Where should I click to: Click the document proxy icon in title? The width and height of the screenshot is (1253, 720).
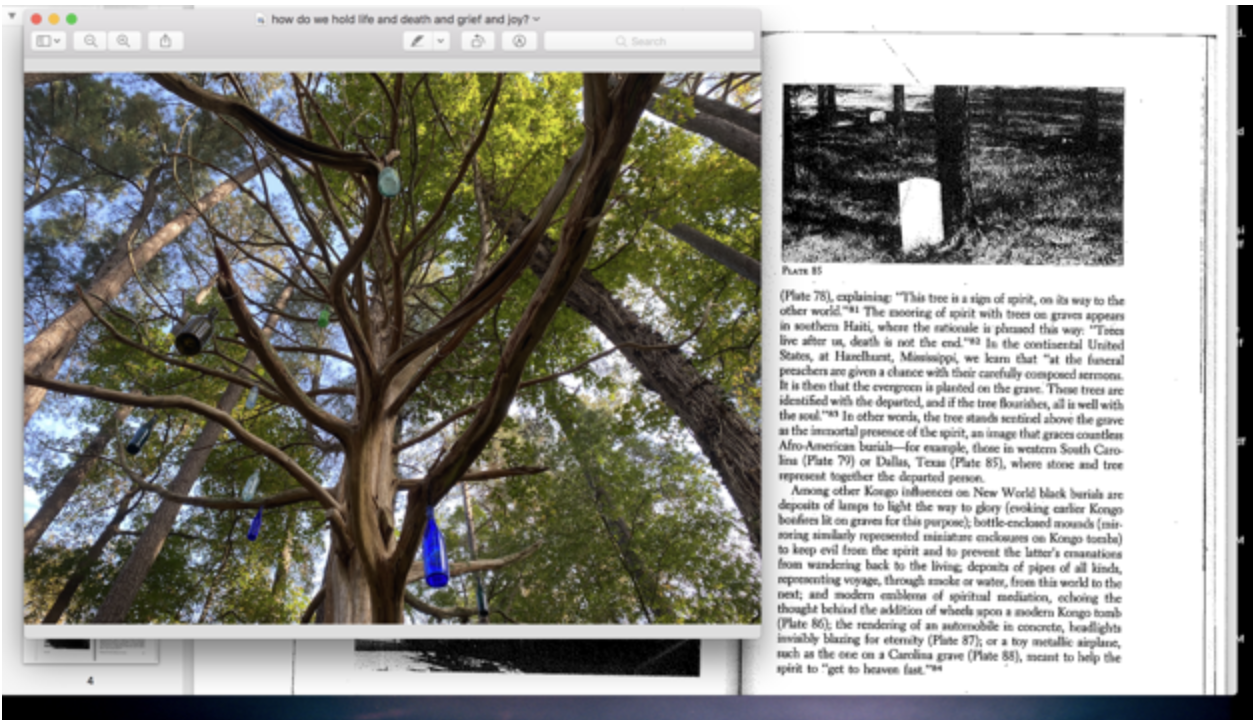coord(261,19)
